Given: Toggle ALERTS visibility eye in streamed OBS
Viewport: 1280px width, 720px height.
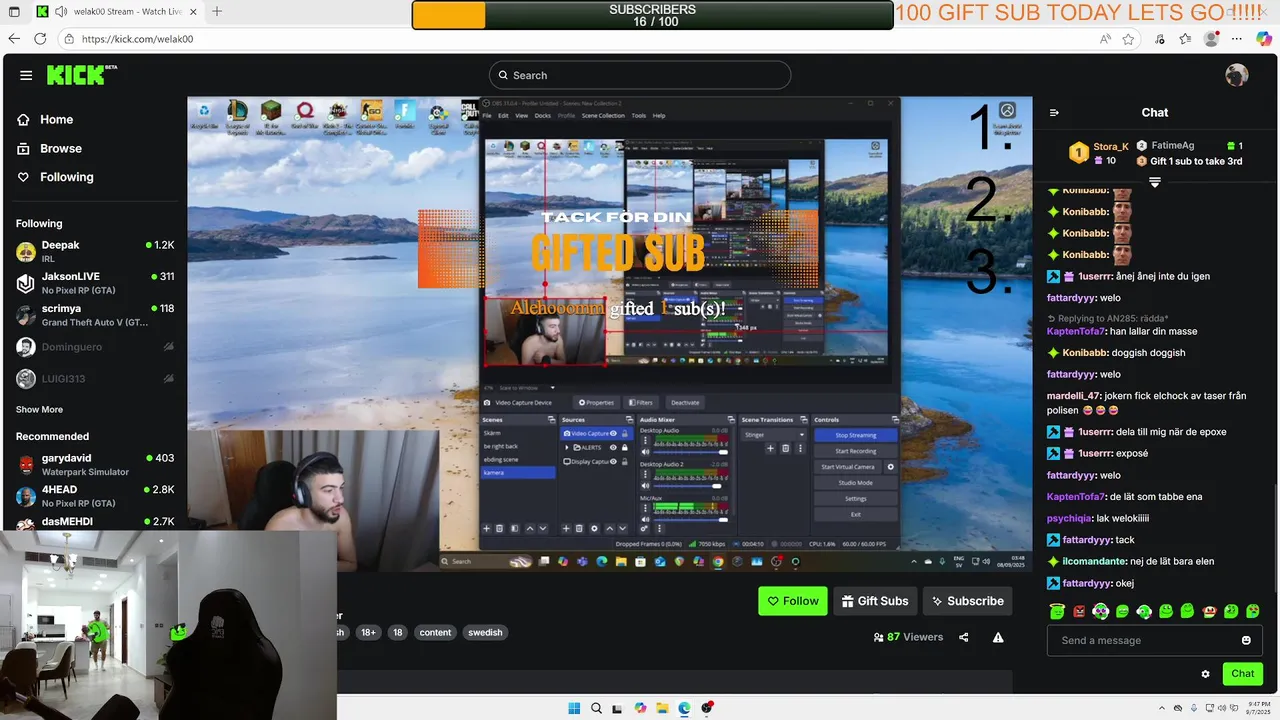Looking at the screenshot, I should coord(614,447).
